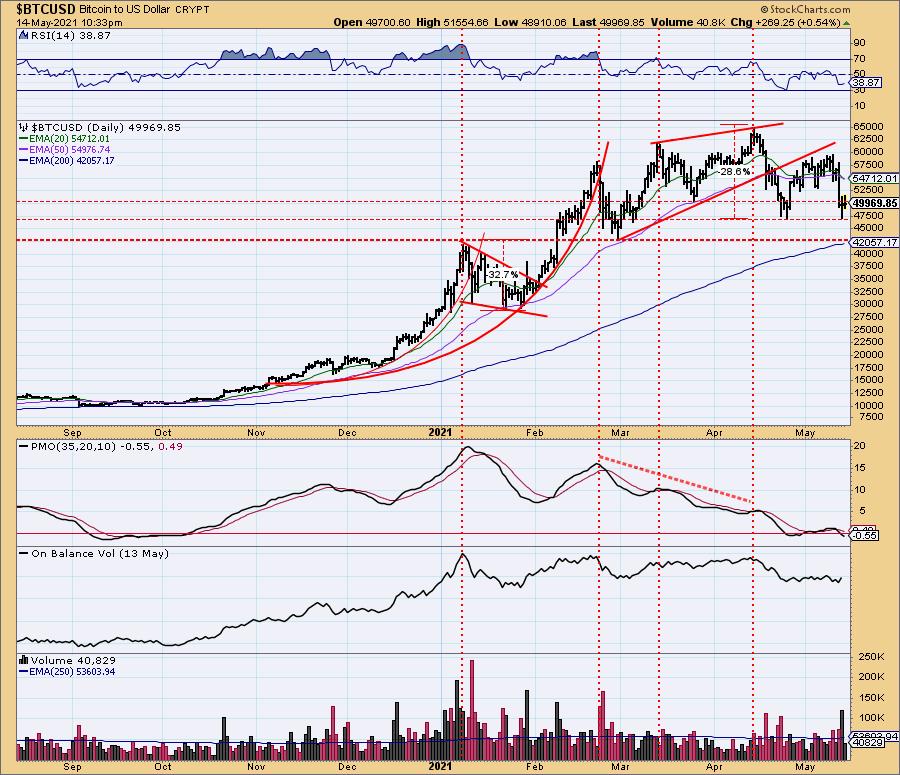Click the EMA(20) 54712.01 legend text

pos(69,139)
